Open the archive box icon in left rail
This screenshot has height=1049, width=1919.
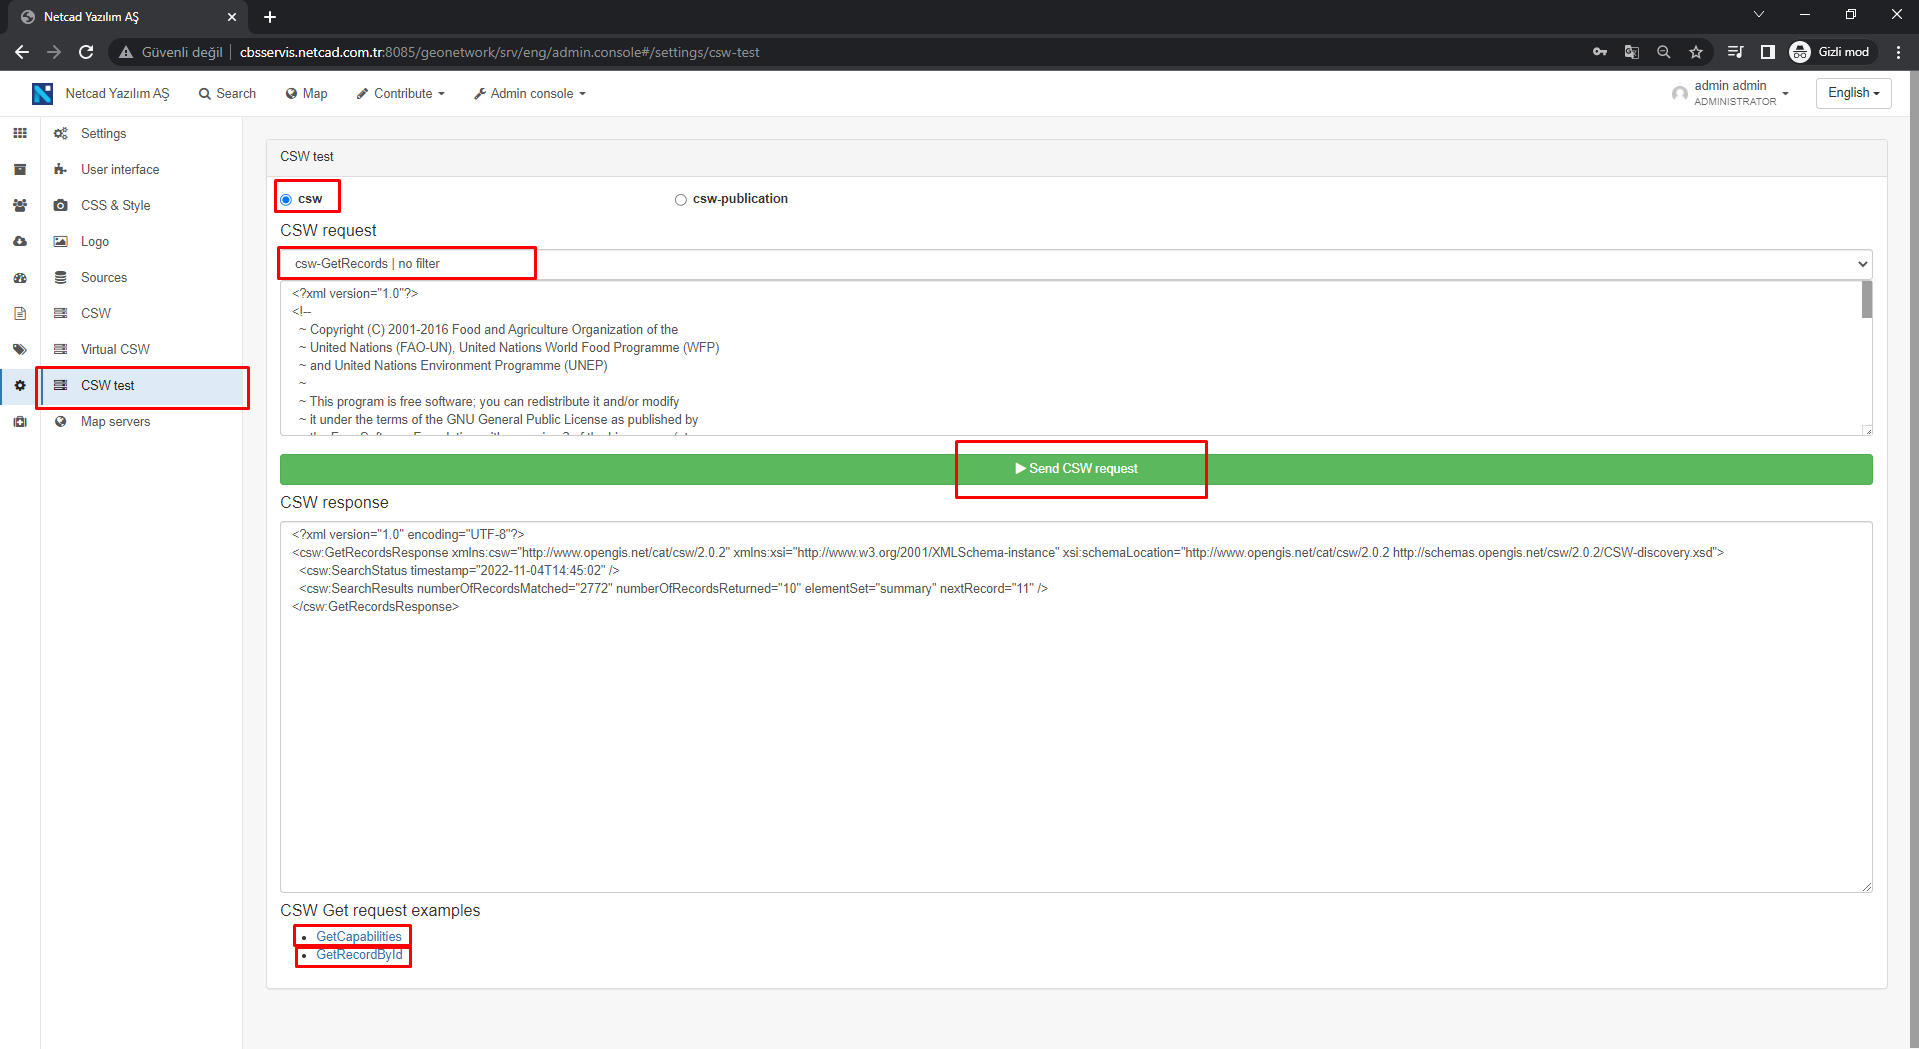pos(20,169)
